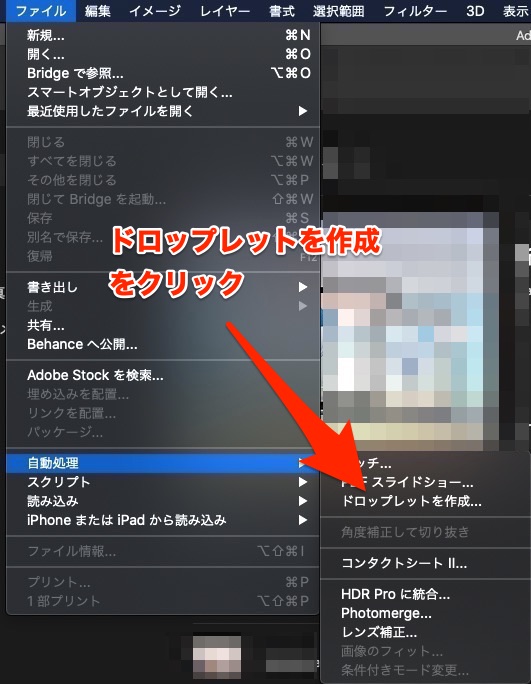Select Bridge で参照... menu entry

coord(163,73)
